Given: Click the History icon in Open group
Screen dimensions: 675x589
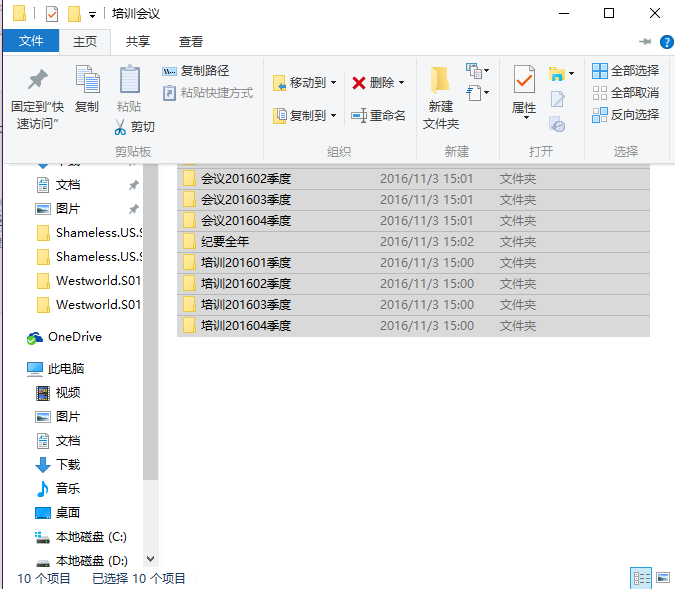Looking at the screenshot, I should pyautogui.click(x=557, y=124).
